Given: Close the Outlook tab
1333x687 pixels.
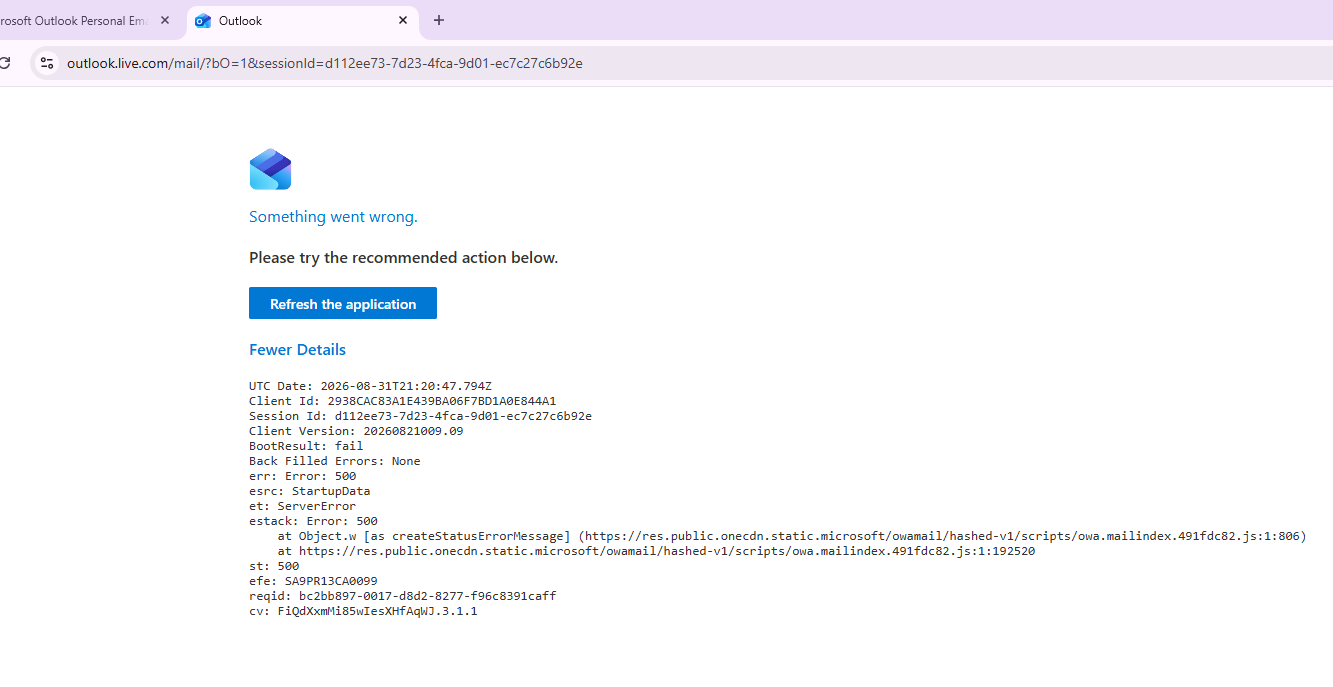Looking at the screenshot, I should click(x=403, y=20).
